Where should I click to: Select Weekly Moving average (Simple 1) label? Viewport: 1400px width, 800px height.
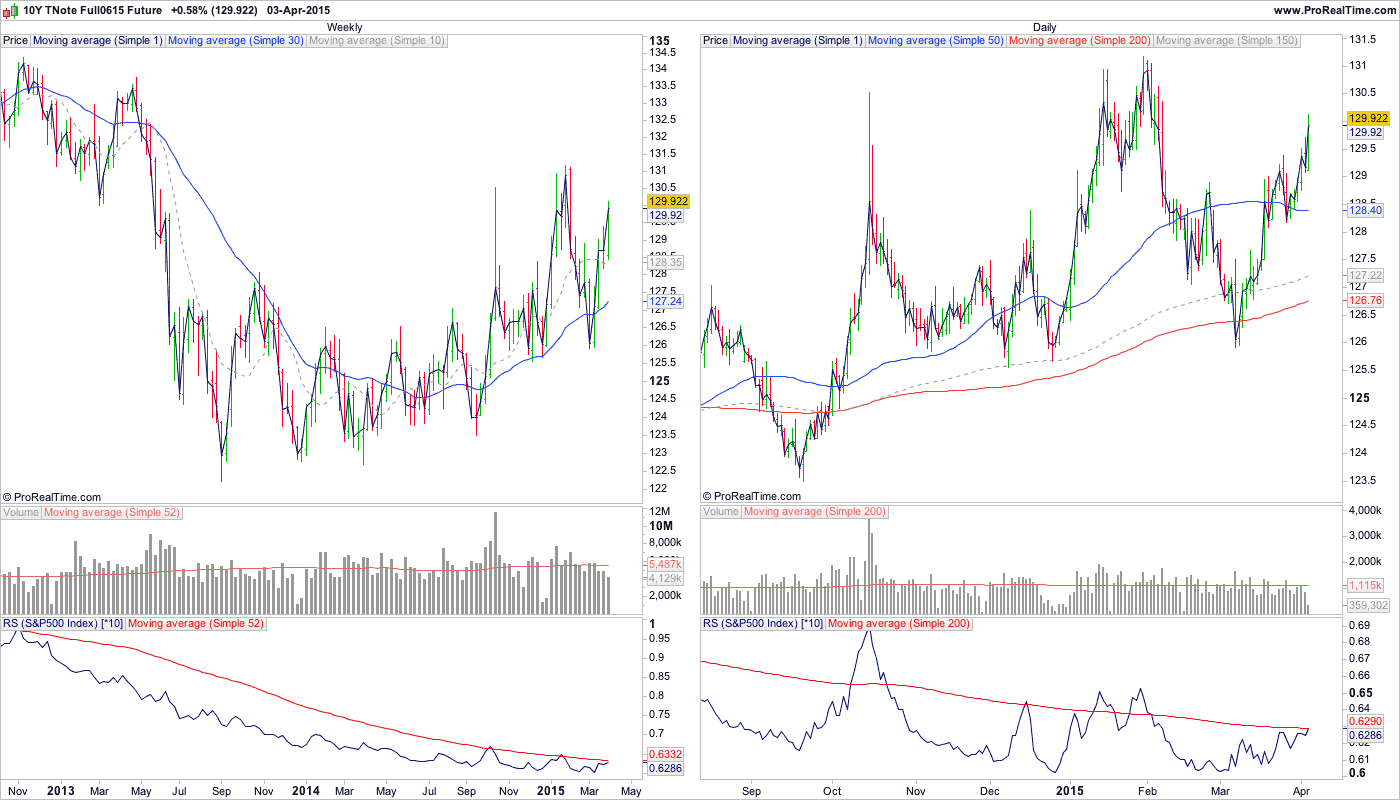(98, 41)
